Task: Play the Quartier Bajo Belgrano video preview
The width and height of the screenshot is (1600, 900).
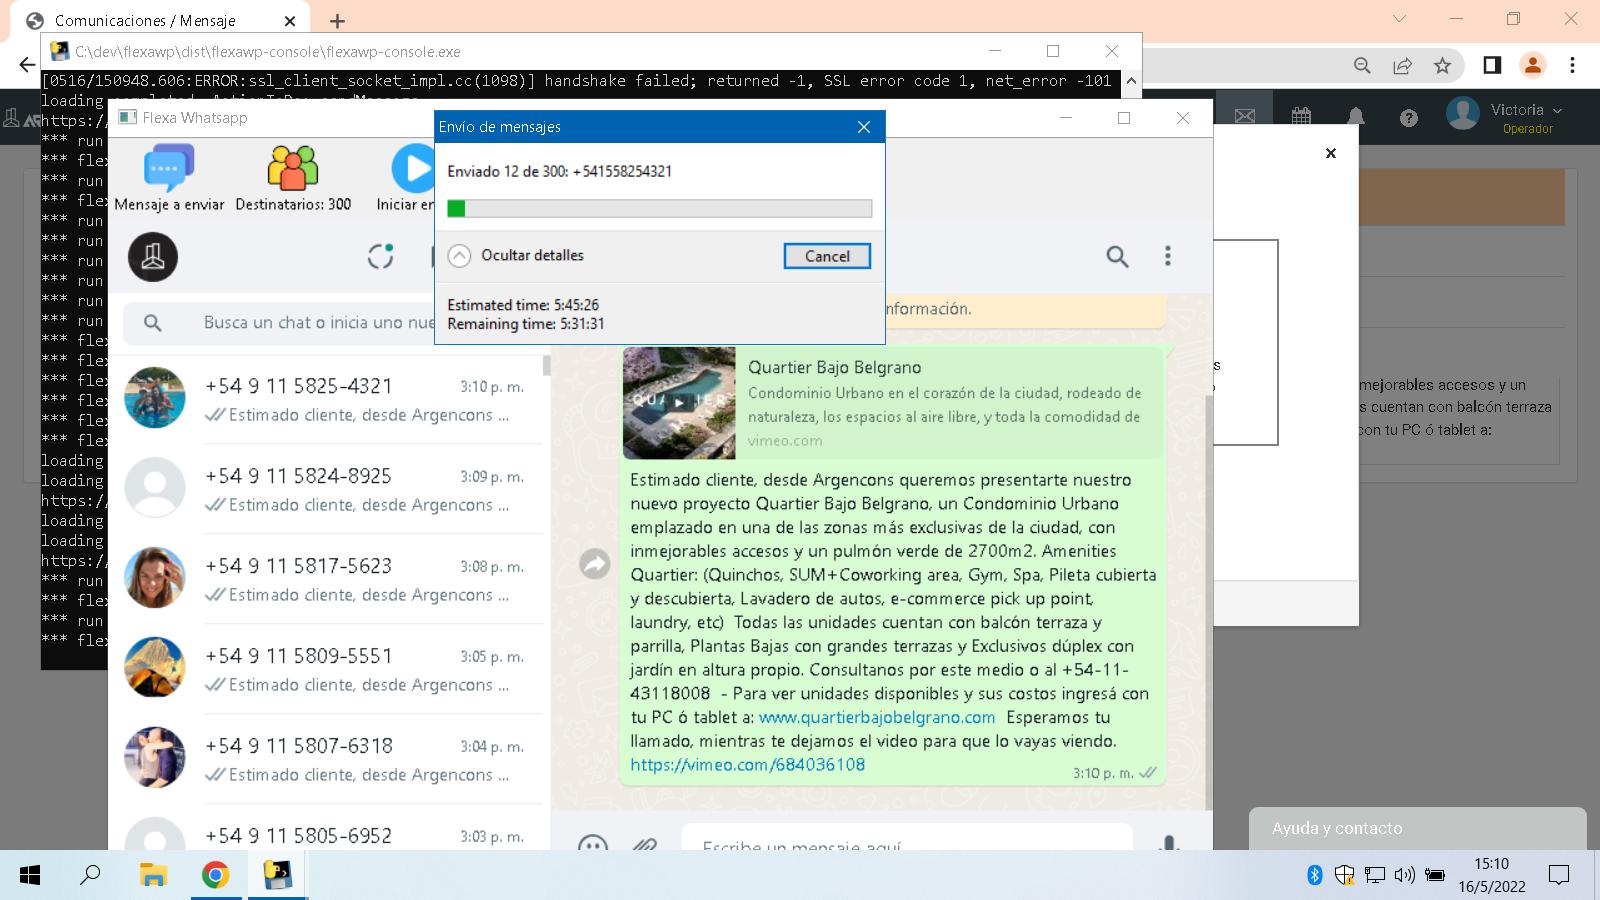Action: click(679, 403)
